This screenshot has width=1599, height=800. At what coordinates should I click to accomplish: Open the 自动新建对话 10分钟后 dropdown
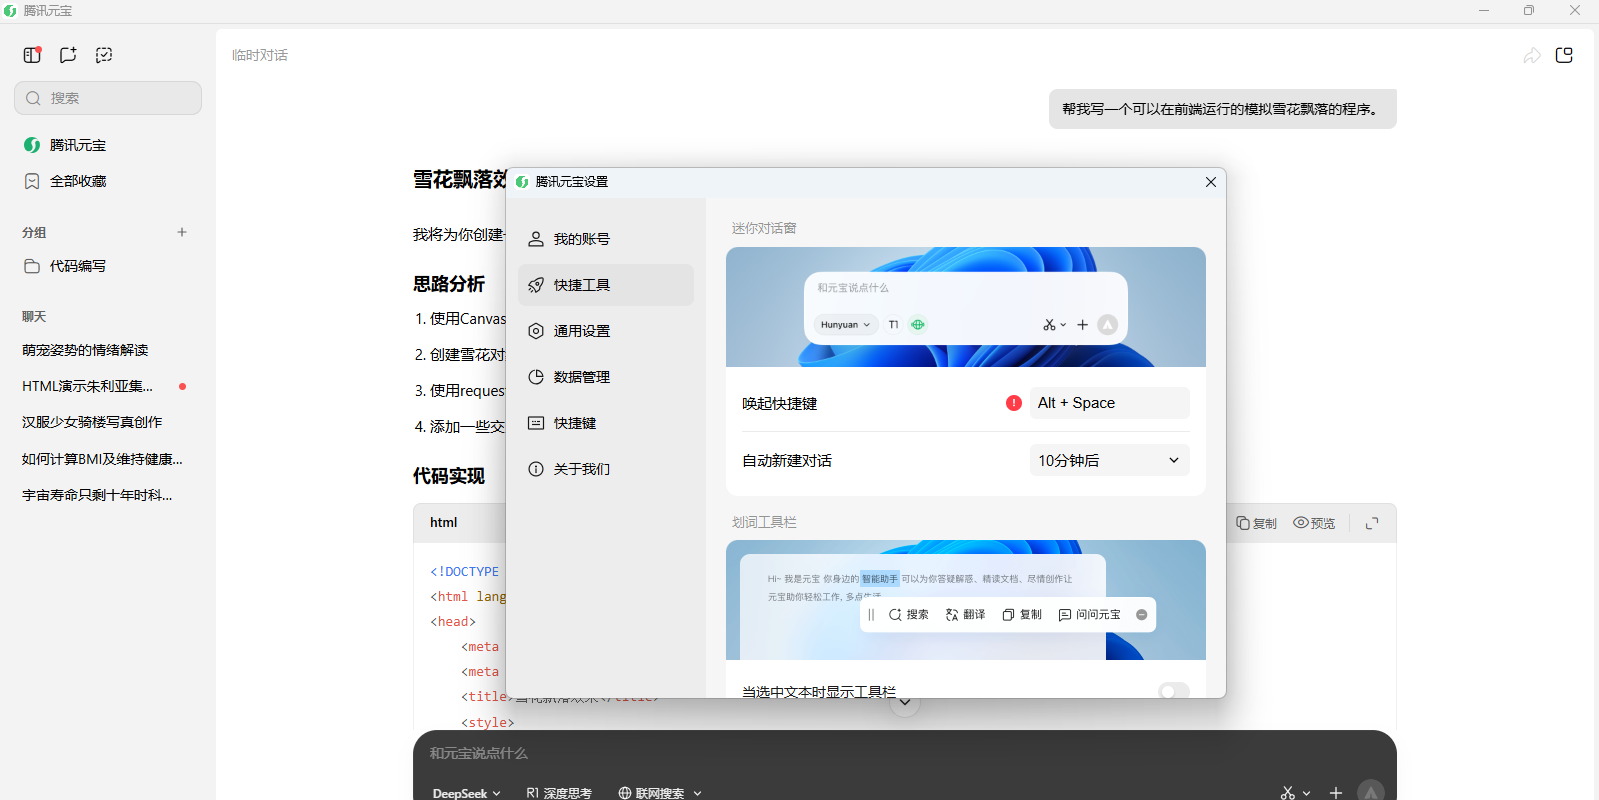coord(1109,461)
